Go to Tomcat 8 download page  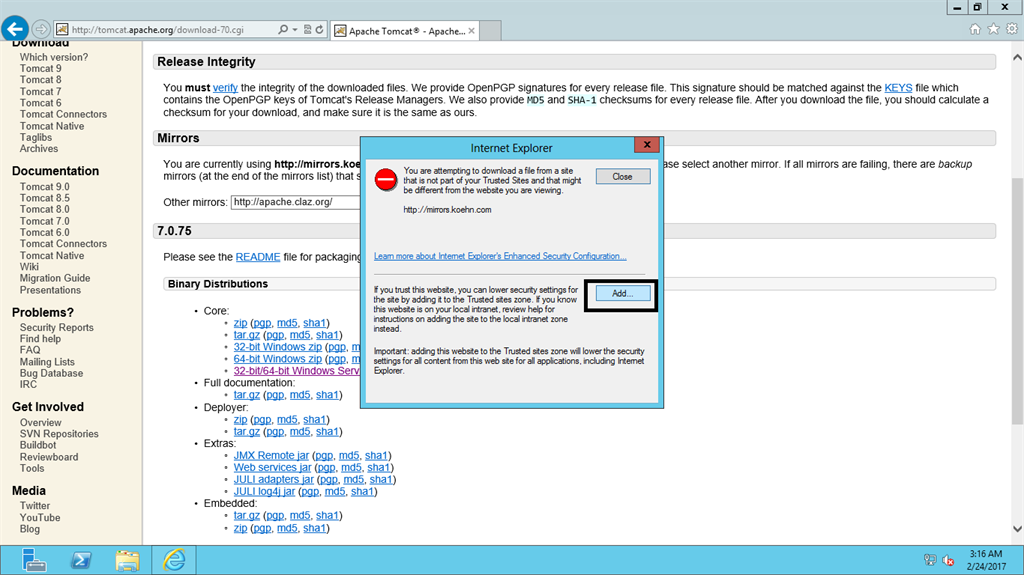(x=40, y=80)
